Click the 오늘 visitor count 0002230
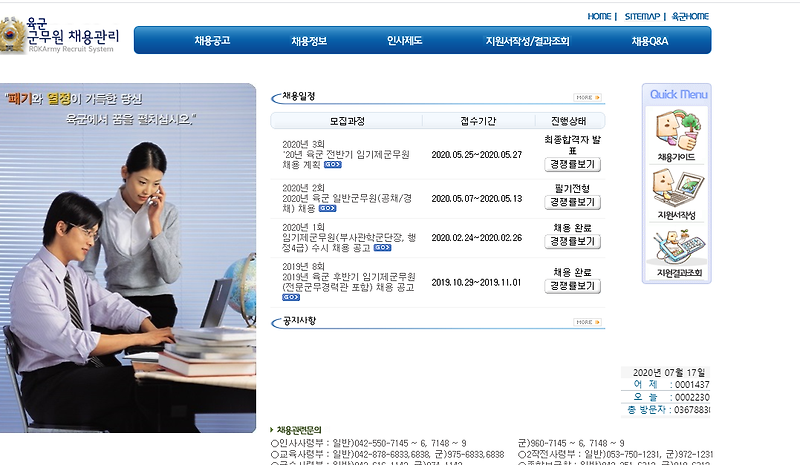This screenshot has width=800, height=465. [692, 397]
